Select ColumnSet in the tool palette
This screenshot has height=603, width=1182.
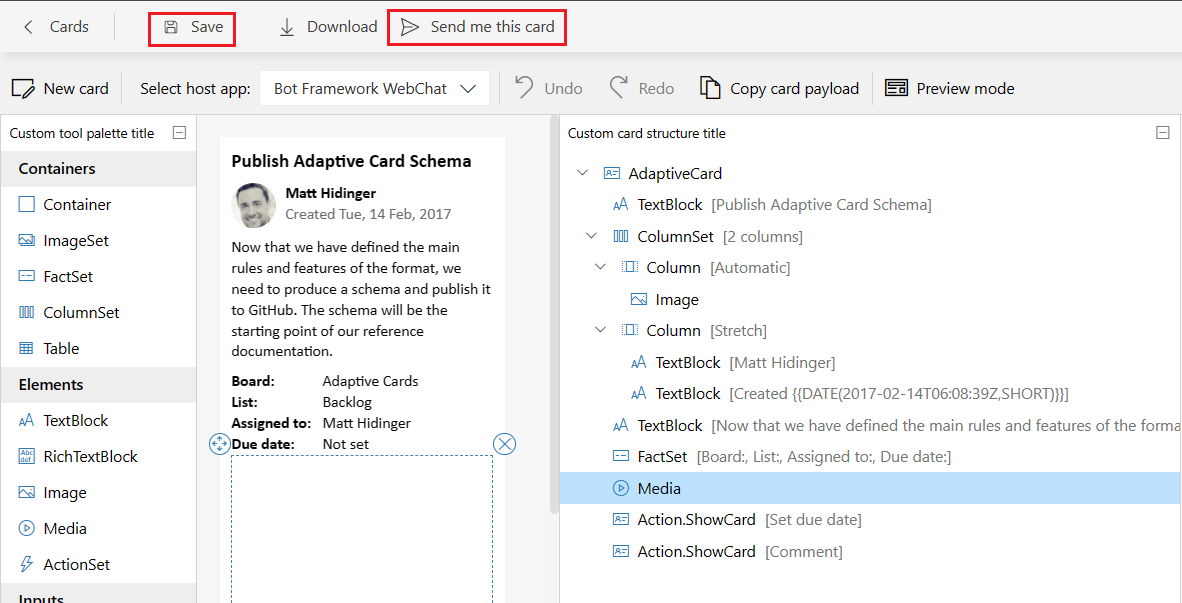[98, 313]
